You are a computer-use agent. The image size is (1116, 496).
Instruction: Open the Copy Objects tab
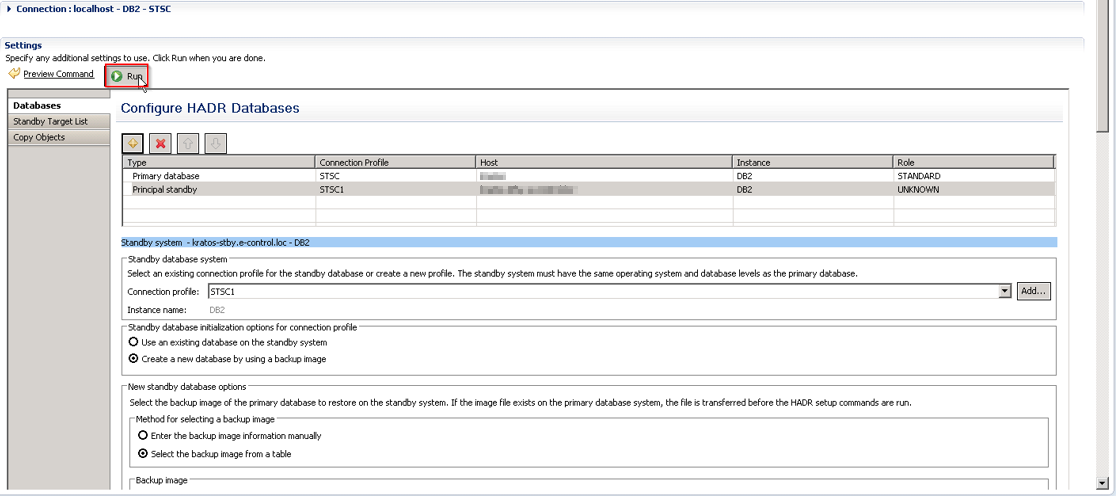pyautogui.click(x=39, y=137)
